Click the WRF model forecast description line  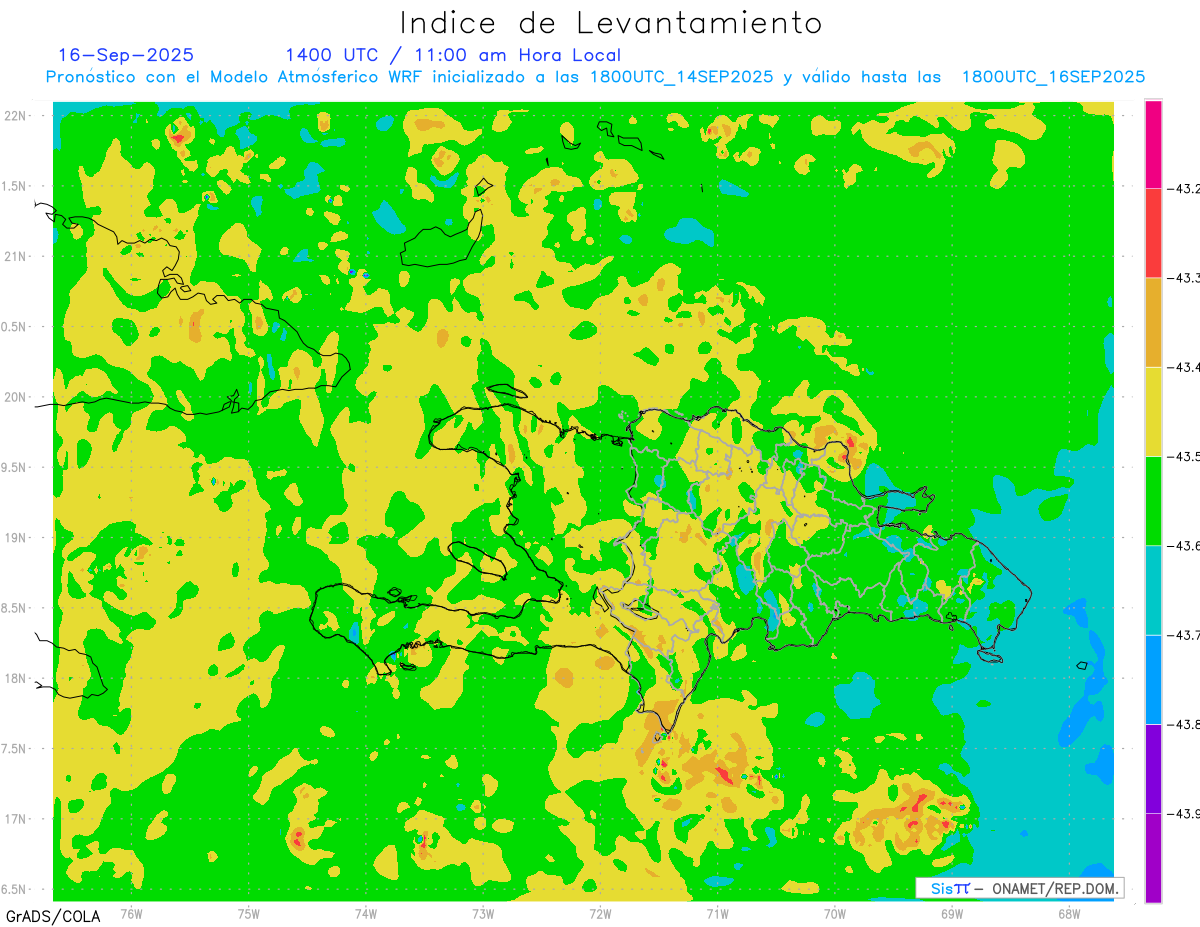pos(595,77)
